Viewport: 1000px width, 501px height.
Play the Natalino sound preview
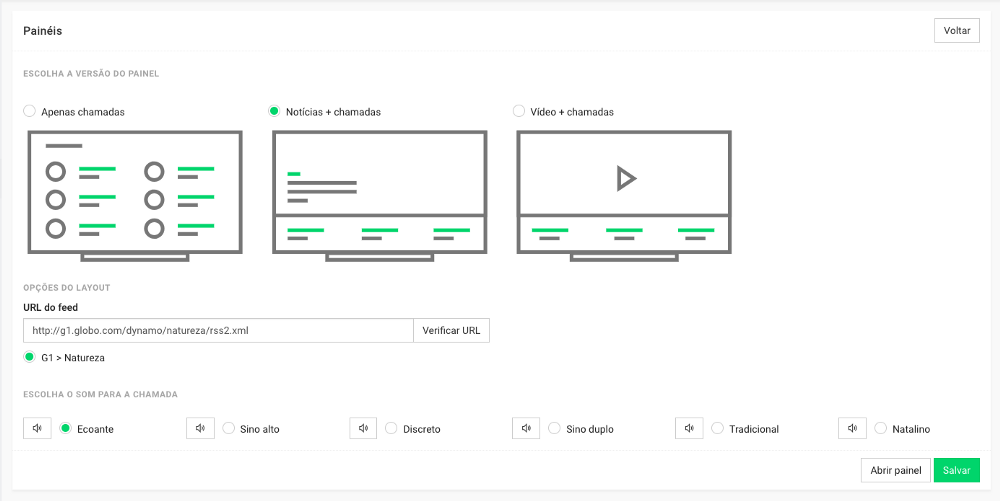pyautogui.click(x=852, y=428)
